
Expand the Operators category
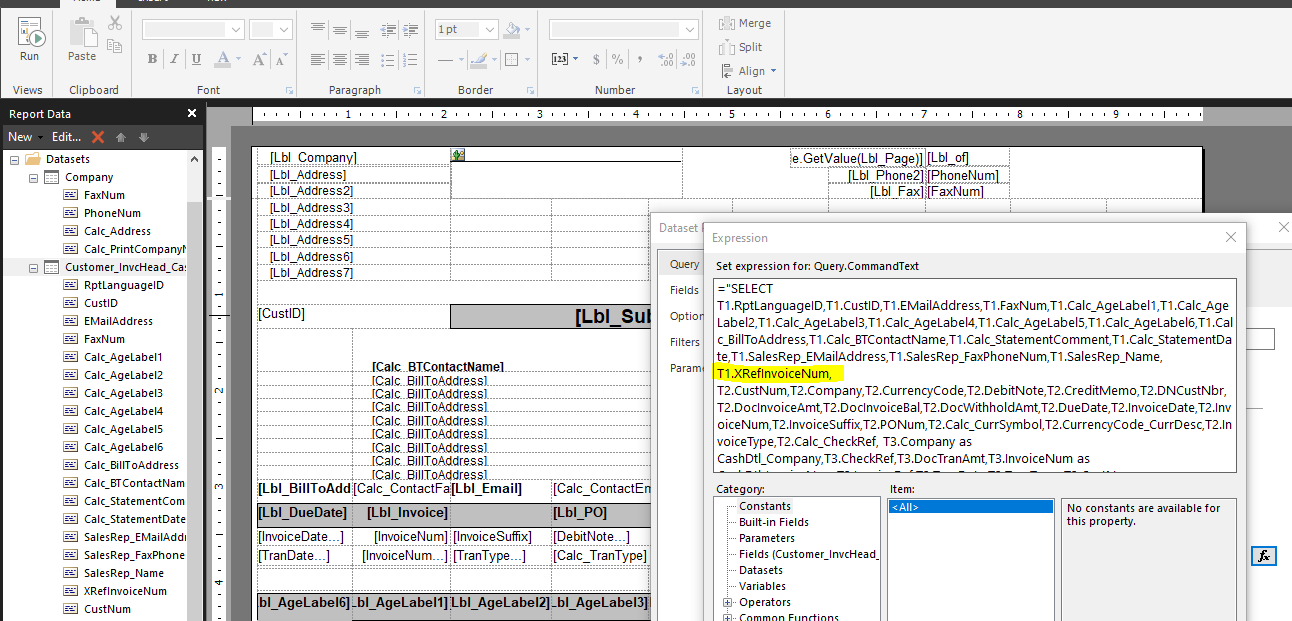tap(728, 602)
